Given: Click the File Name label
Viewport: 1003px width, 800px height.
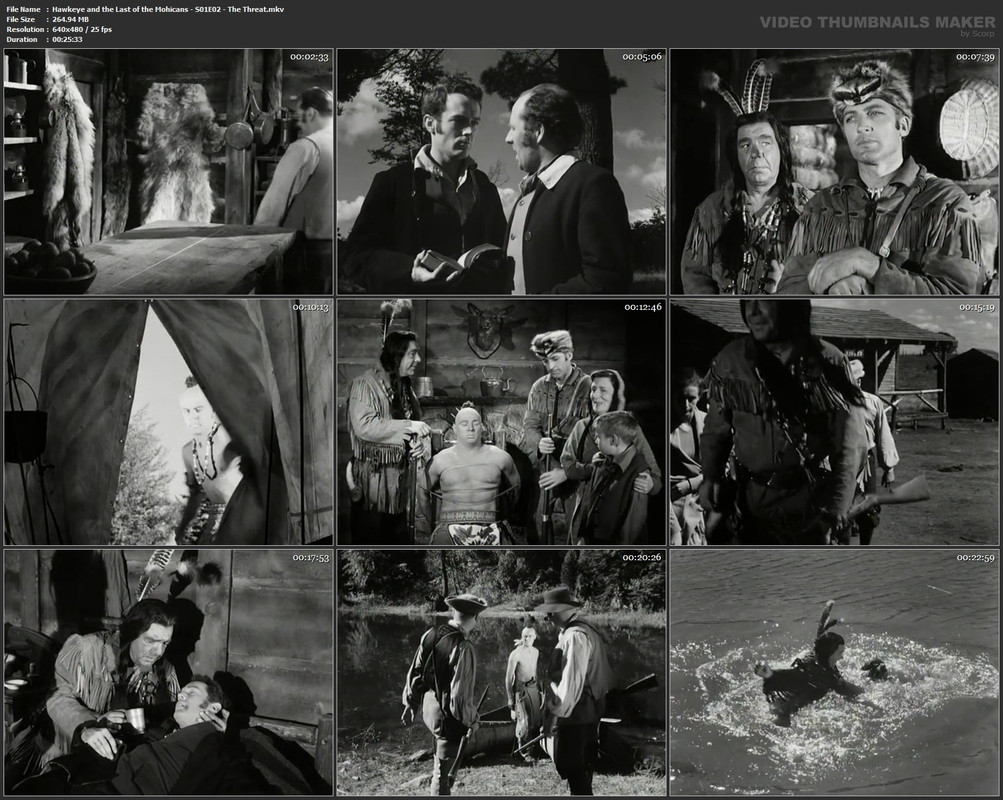Looking at the screenshot, I should tap(24, 10).
